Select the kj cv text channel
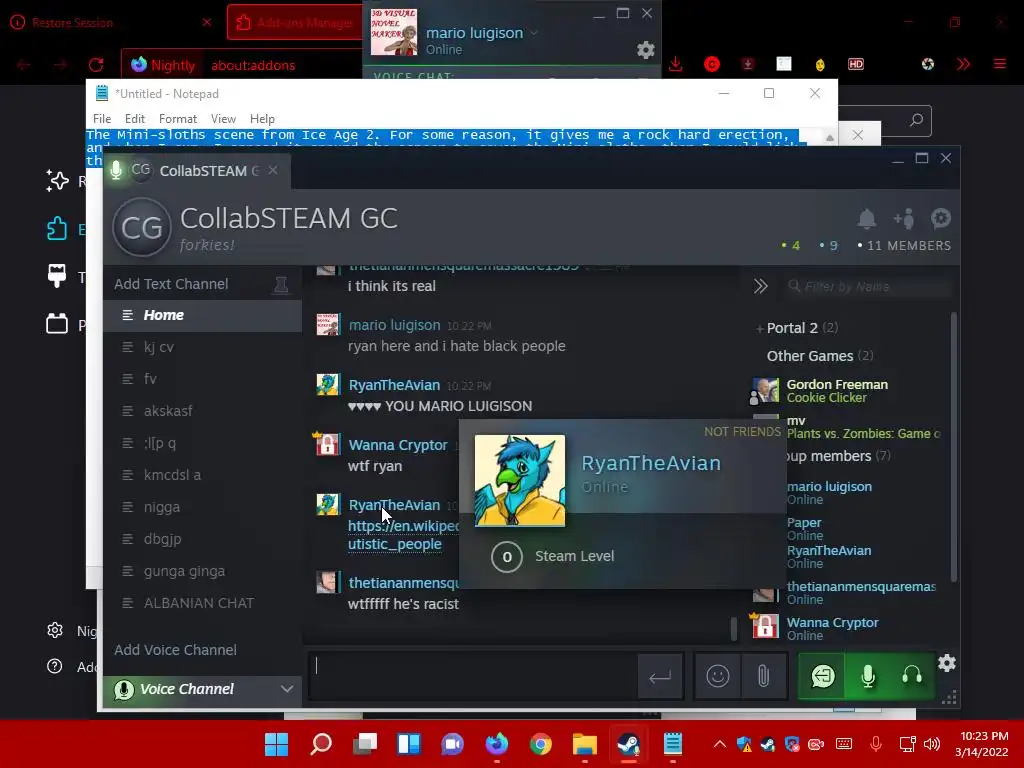The image size is (1024, 768). [x=202, y=347]
